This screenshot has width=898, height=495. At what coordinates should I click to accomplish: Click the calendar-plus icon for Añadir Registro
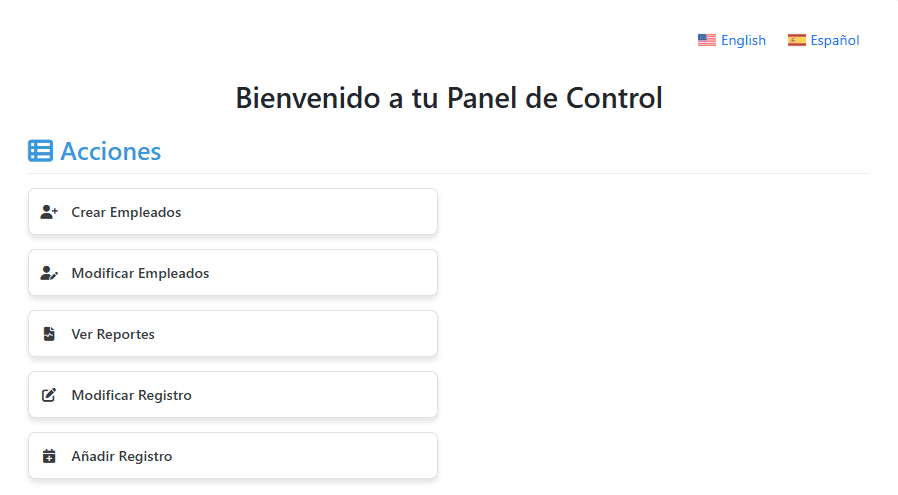pyautogui.click(x=49, y=456)
